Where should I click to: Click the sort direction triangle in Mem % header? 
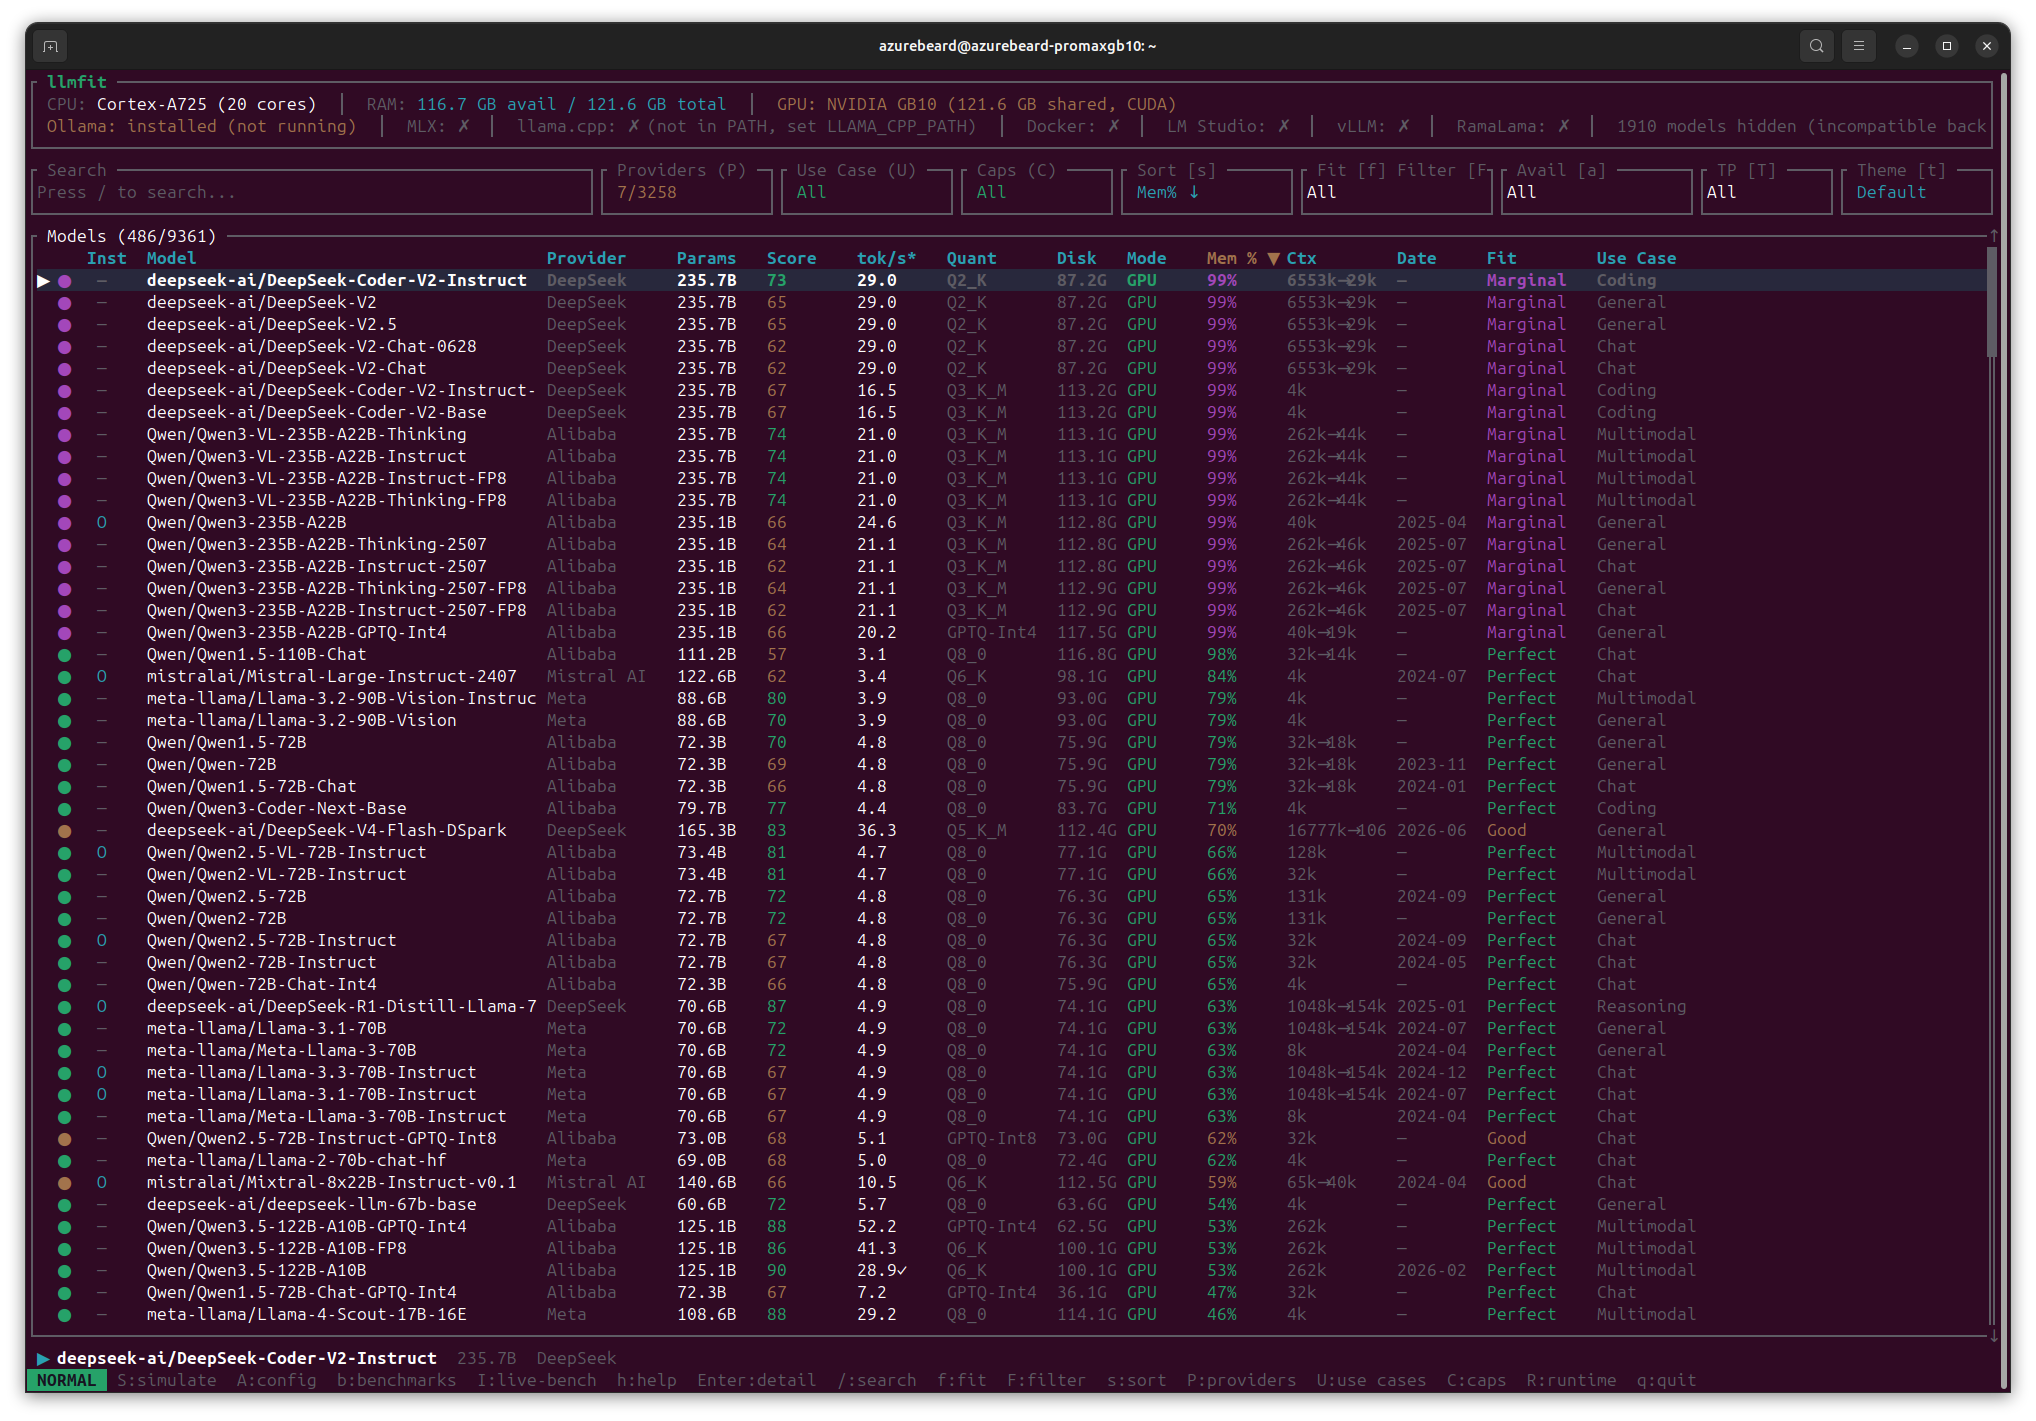[x=1273, y=259]
